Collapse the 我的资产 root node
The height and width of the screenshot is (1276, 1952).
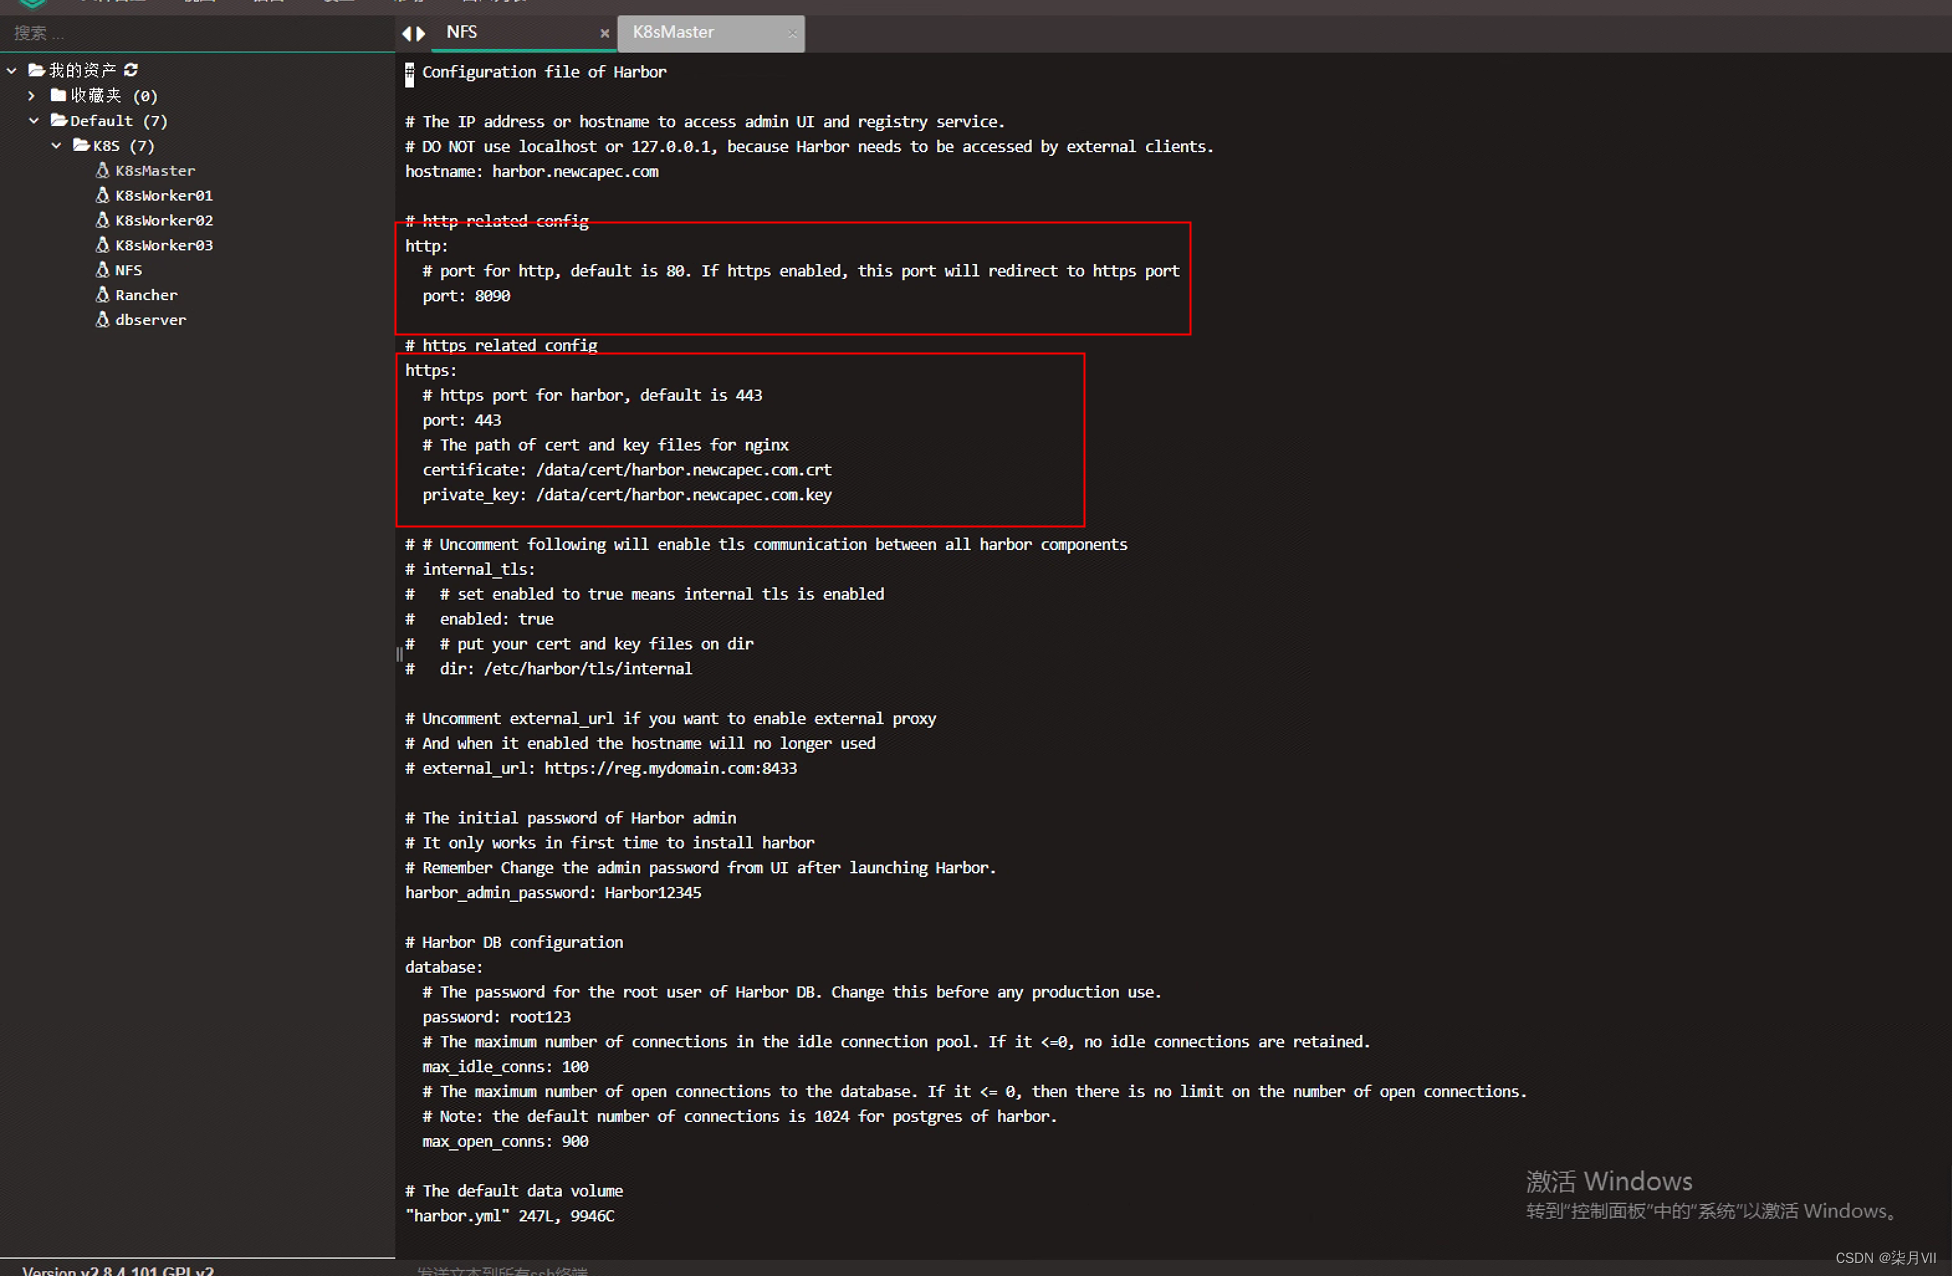12,70
